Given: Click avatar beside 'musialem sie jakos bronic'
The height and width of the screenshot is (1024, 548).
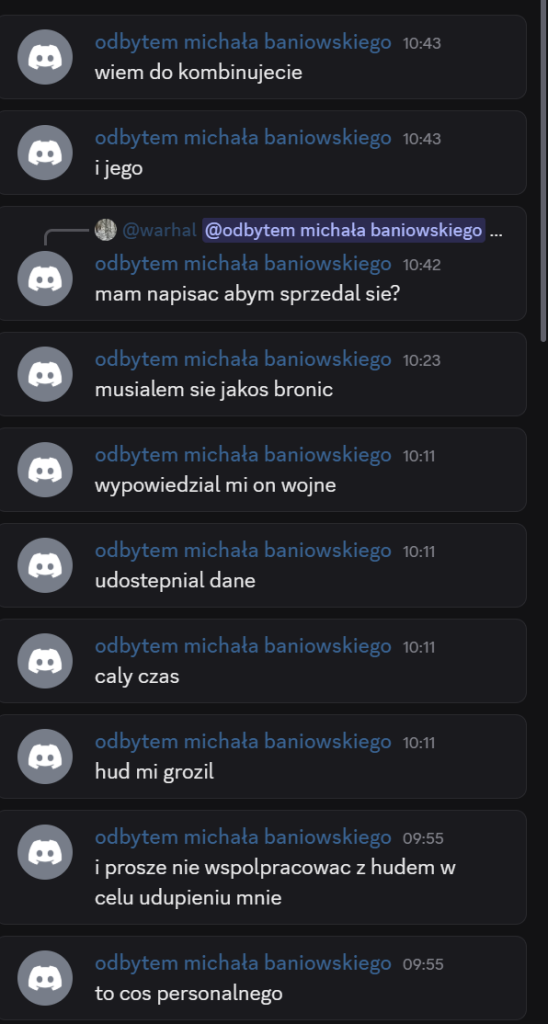Looking at the screenshot, I should tap(45, 374).
